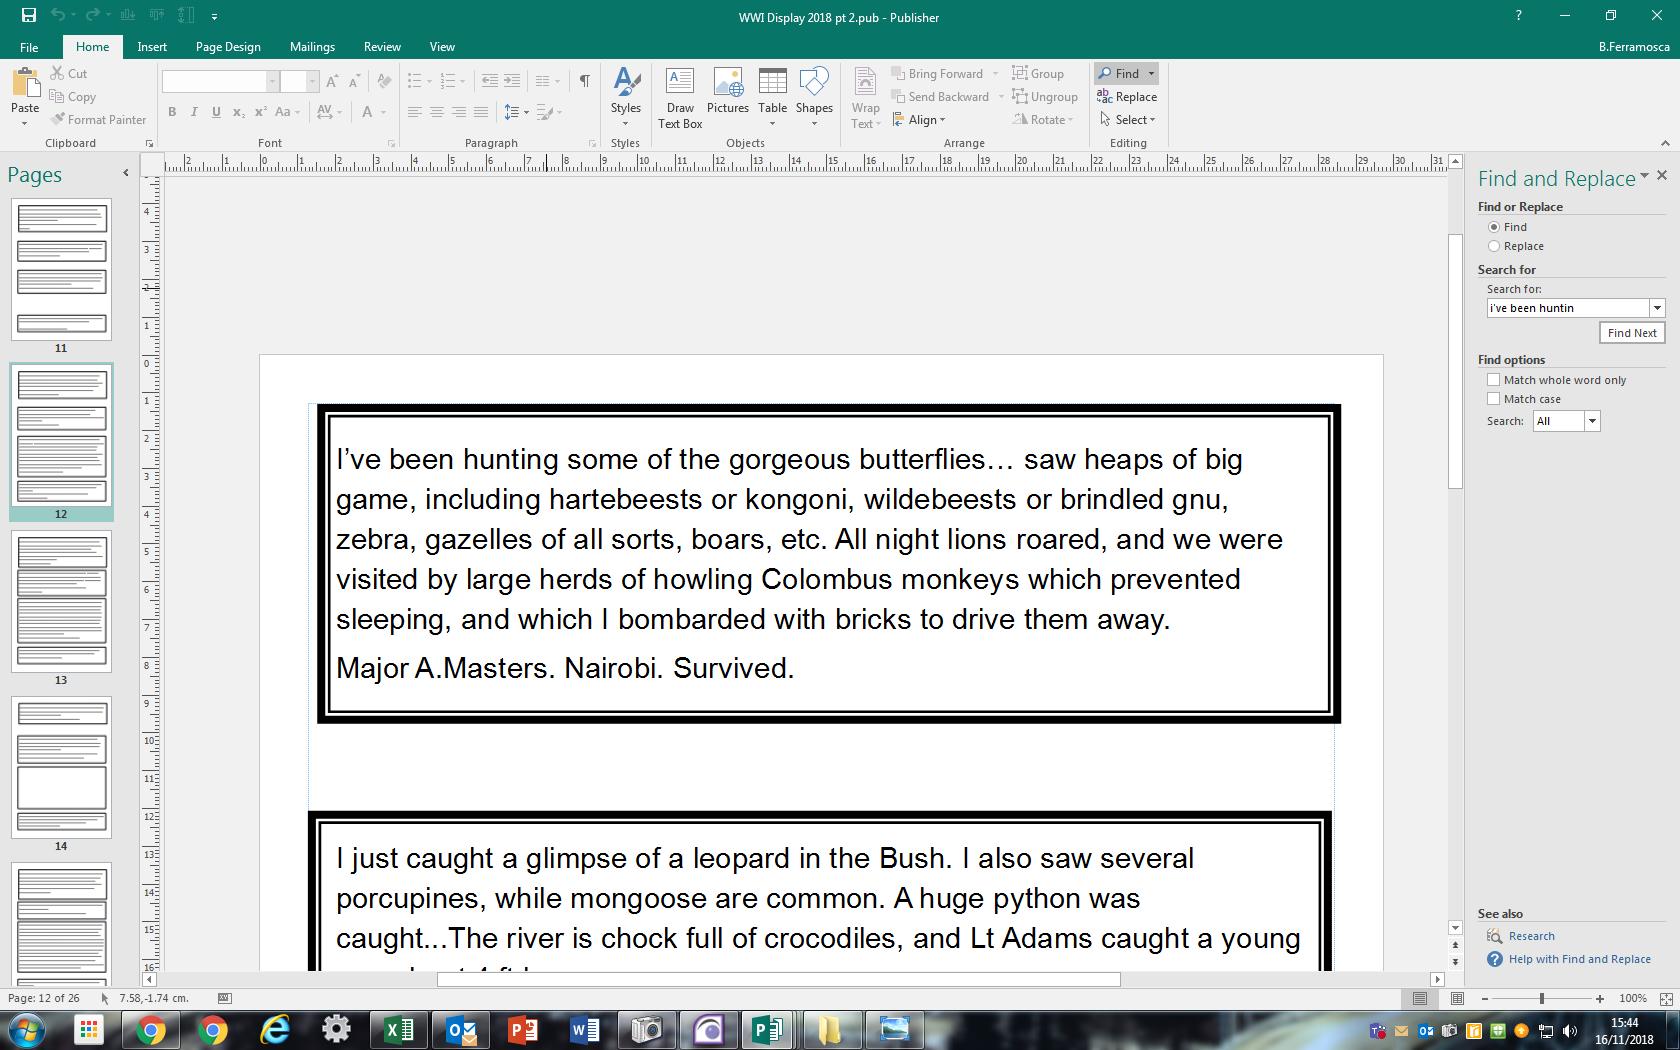Click the 100% zoom level button
The height and width of the screenshot is (1050, 1680).
[x=1632, y=999]
